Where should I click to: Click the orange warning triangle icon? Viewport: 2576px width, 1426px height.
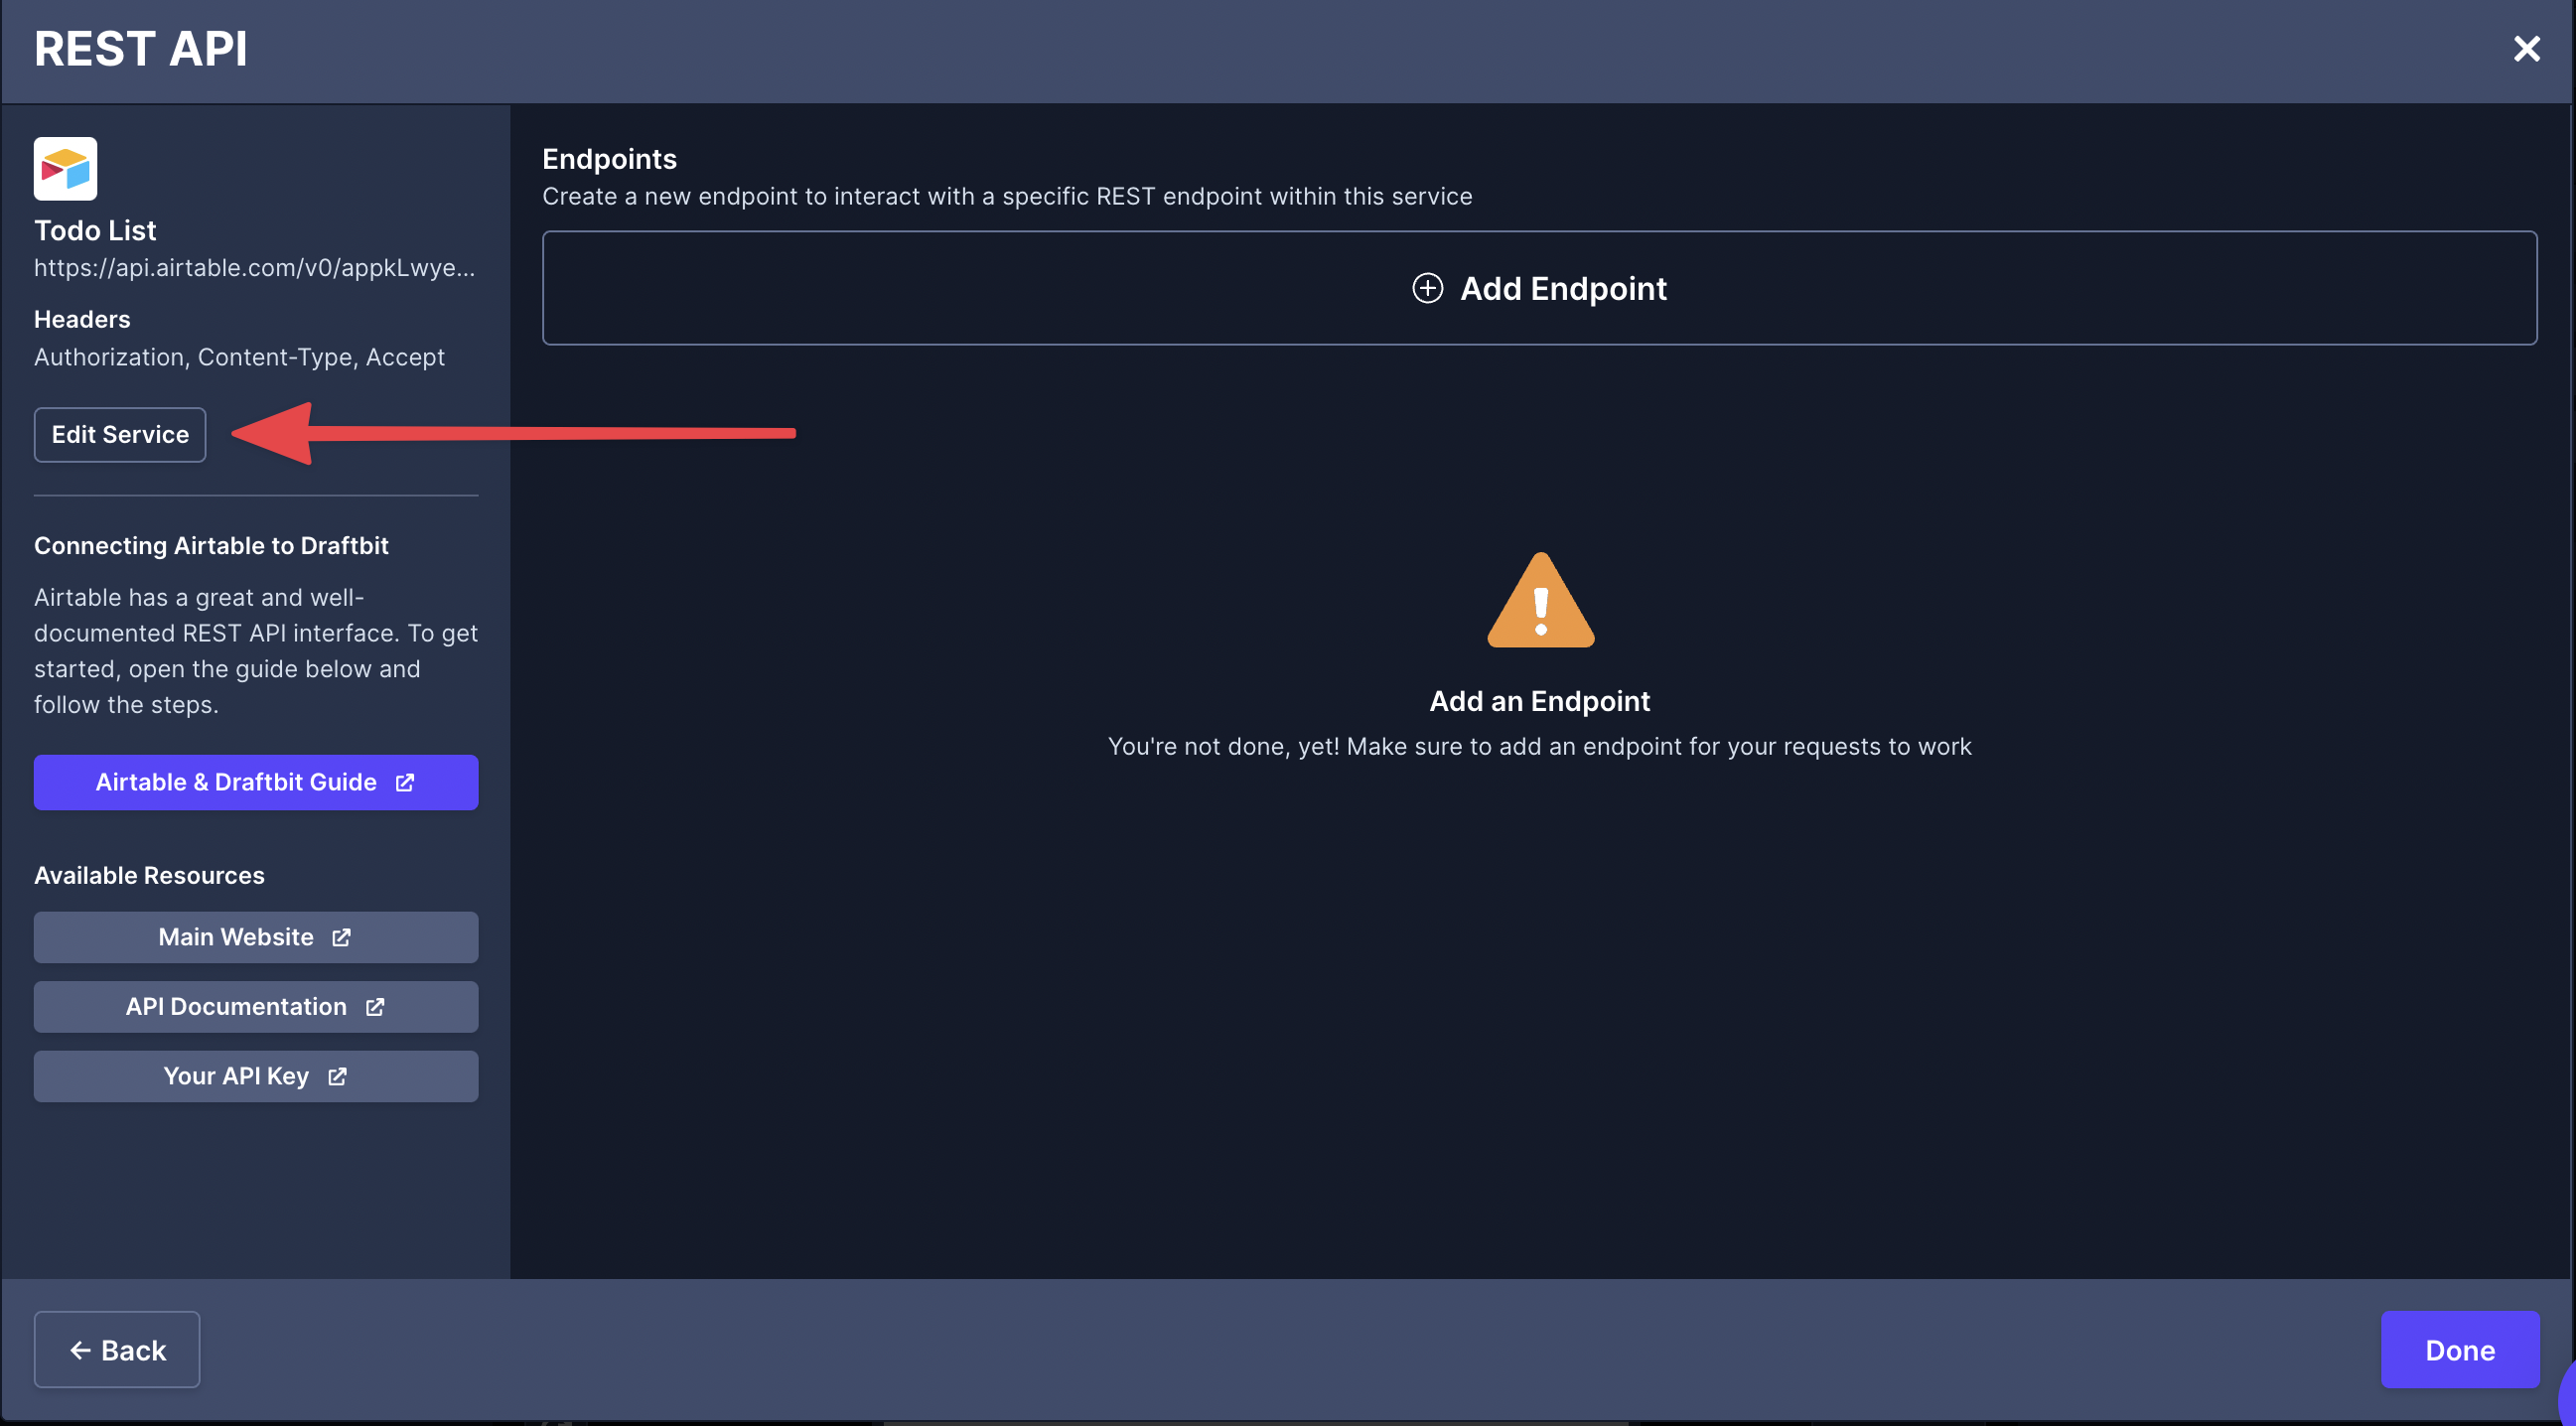click(1540, 600)
